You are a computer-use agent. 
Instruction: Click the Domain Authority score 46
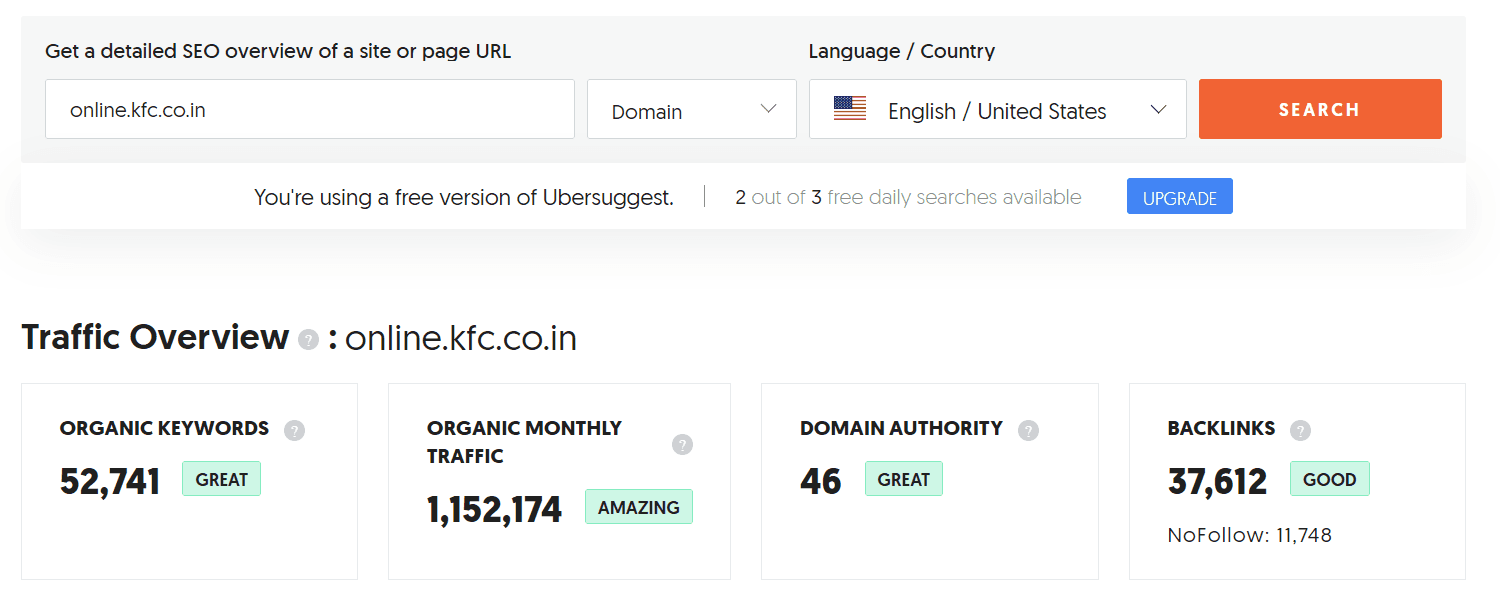[x=821, y=482]
